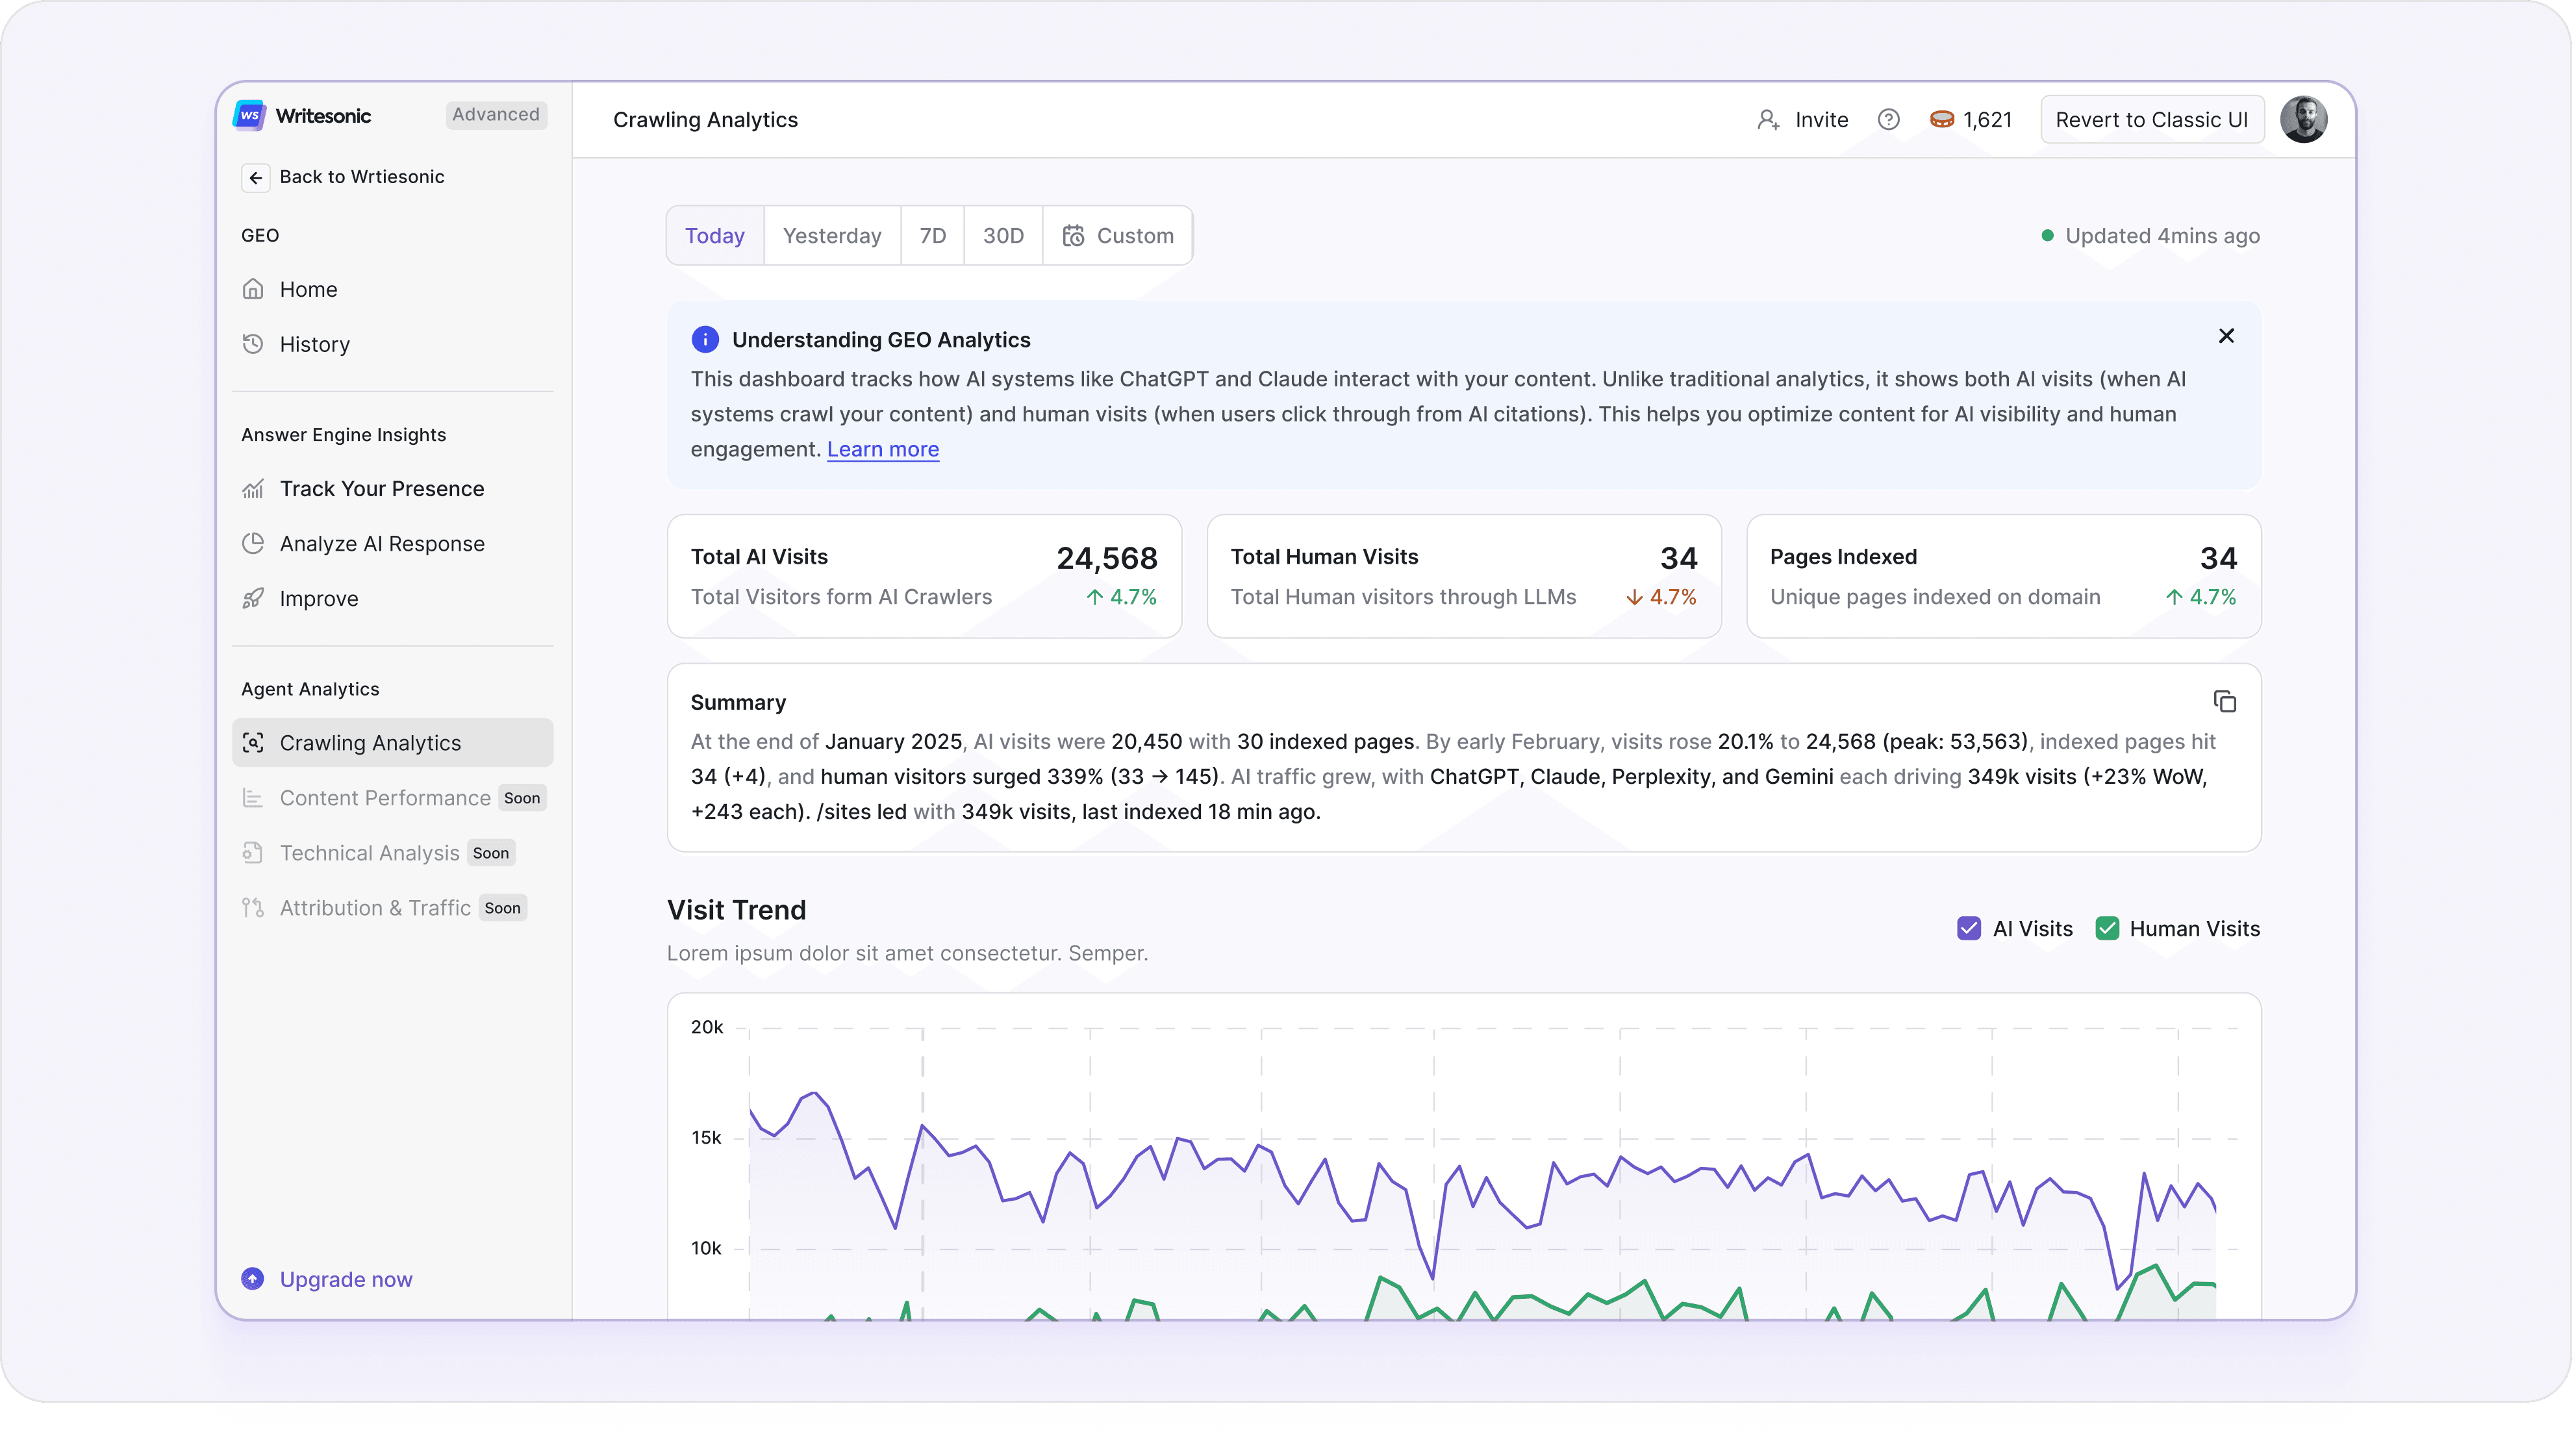The height and width of the screenshot is (1456, 2572).
Task: Click the back arrow to Wrtiesonic
Action: coord(256,177)
